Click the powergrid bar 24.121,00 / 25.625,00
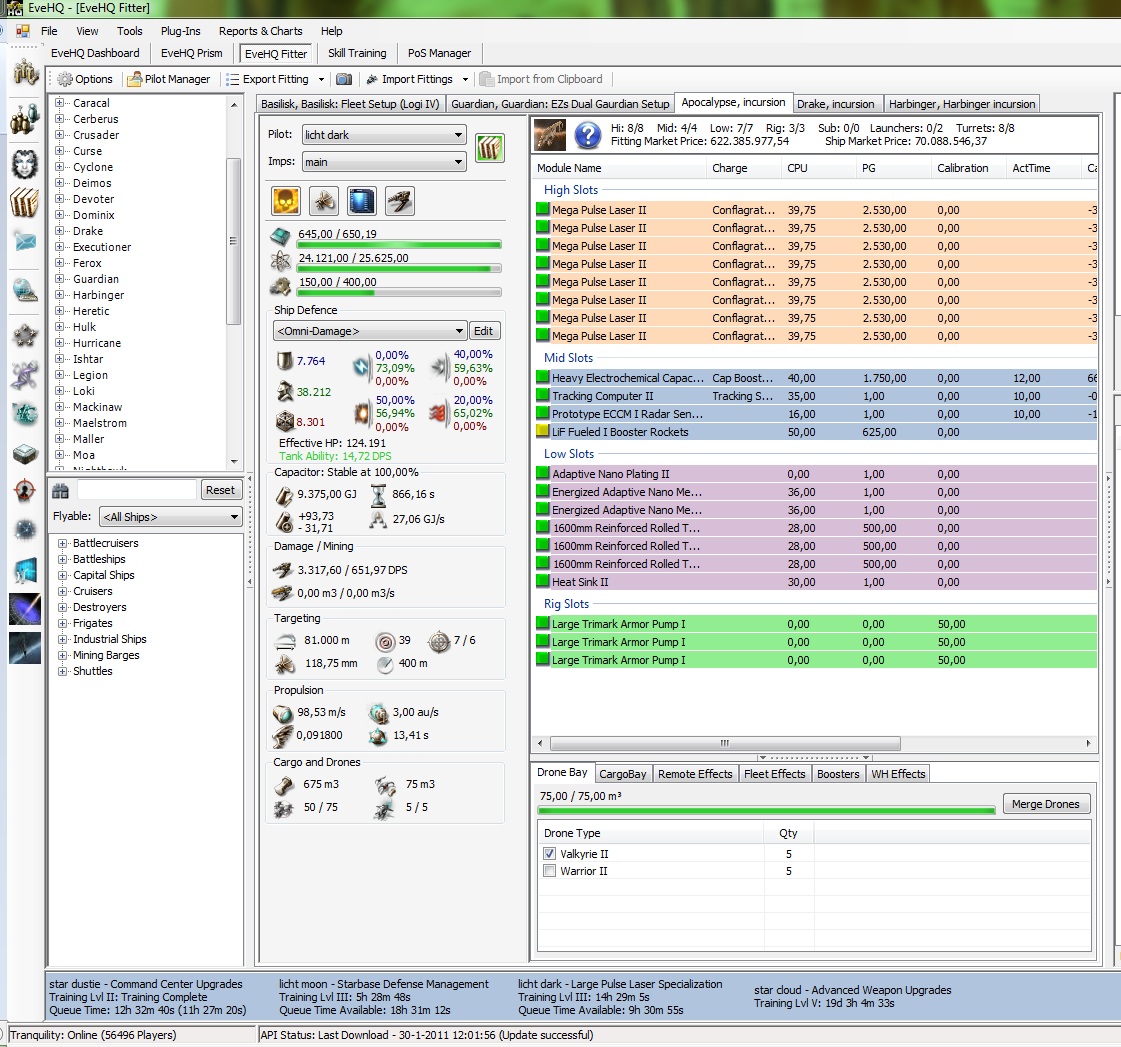1121x1047 pixels. [x=399, y=269]
